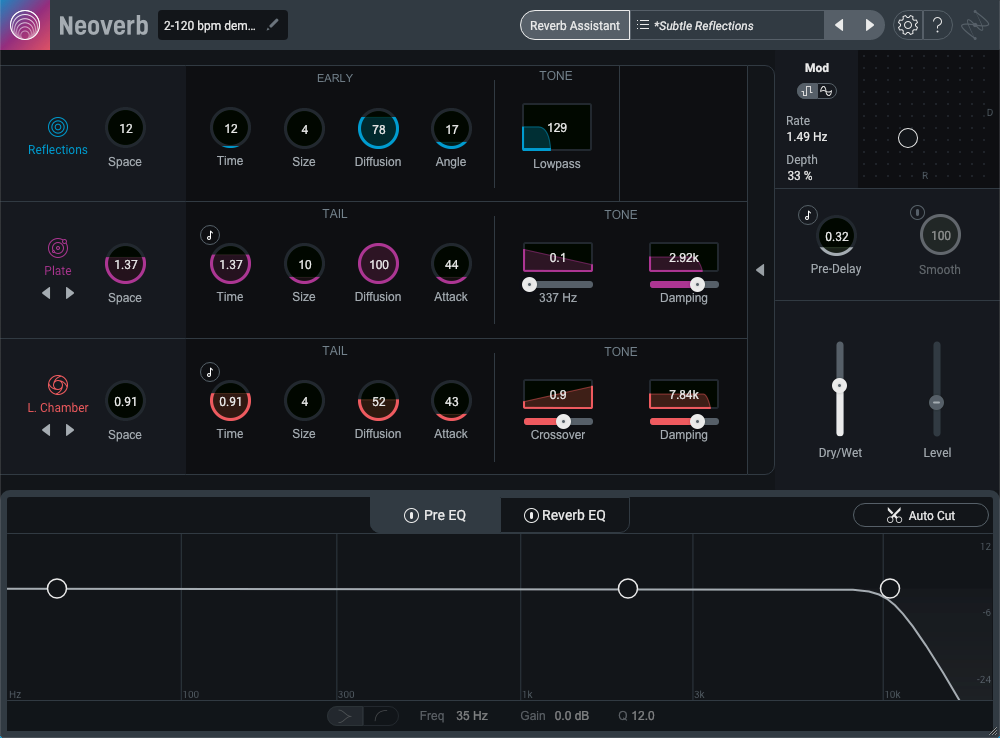Image resolution: width=1000 pixels, height=738 pixels.
Task: Click the Plate Attack knob 44
Action: (452, 264)
